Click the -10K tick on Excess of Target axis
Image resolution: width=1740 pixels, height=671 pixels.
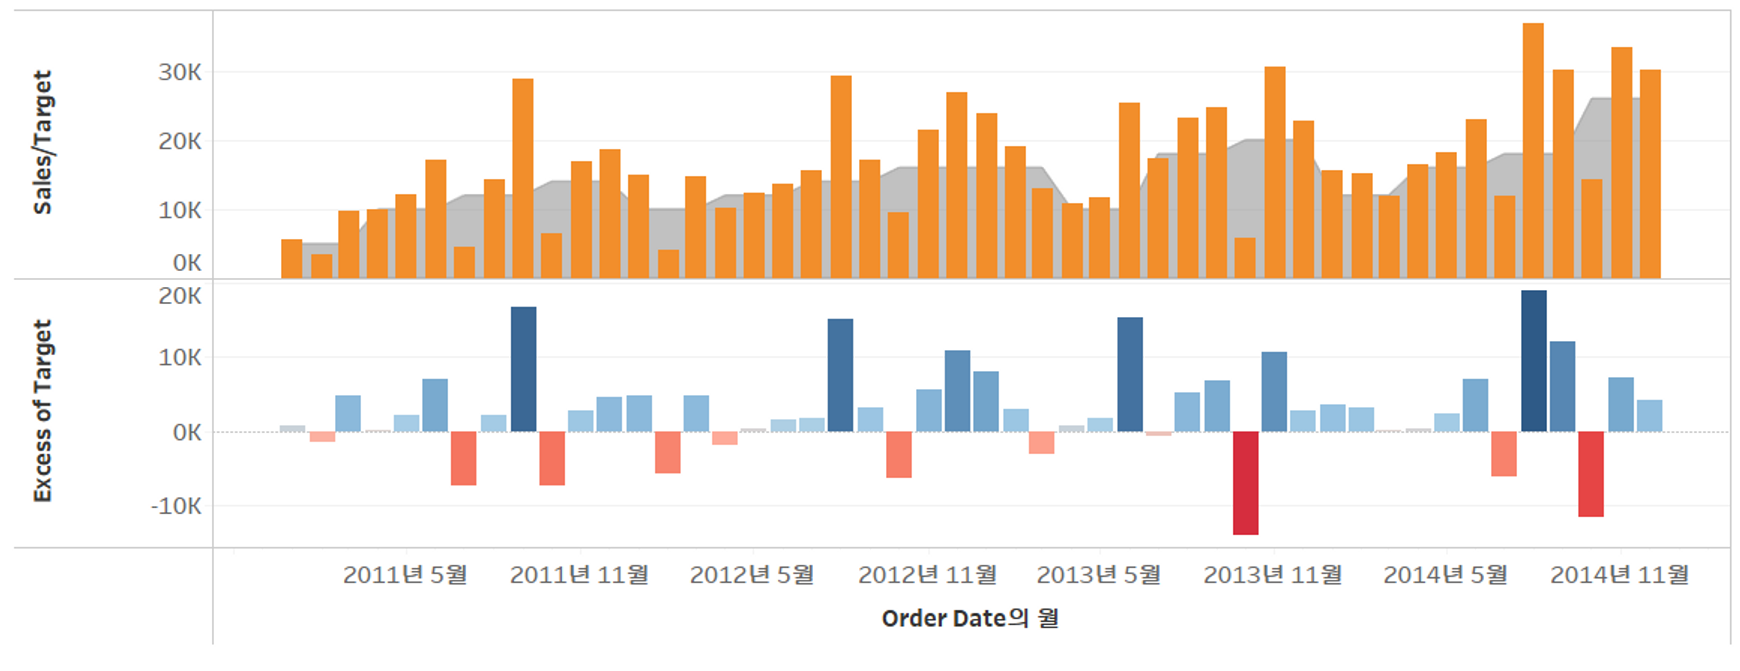point(176,506)
